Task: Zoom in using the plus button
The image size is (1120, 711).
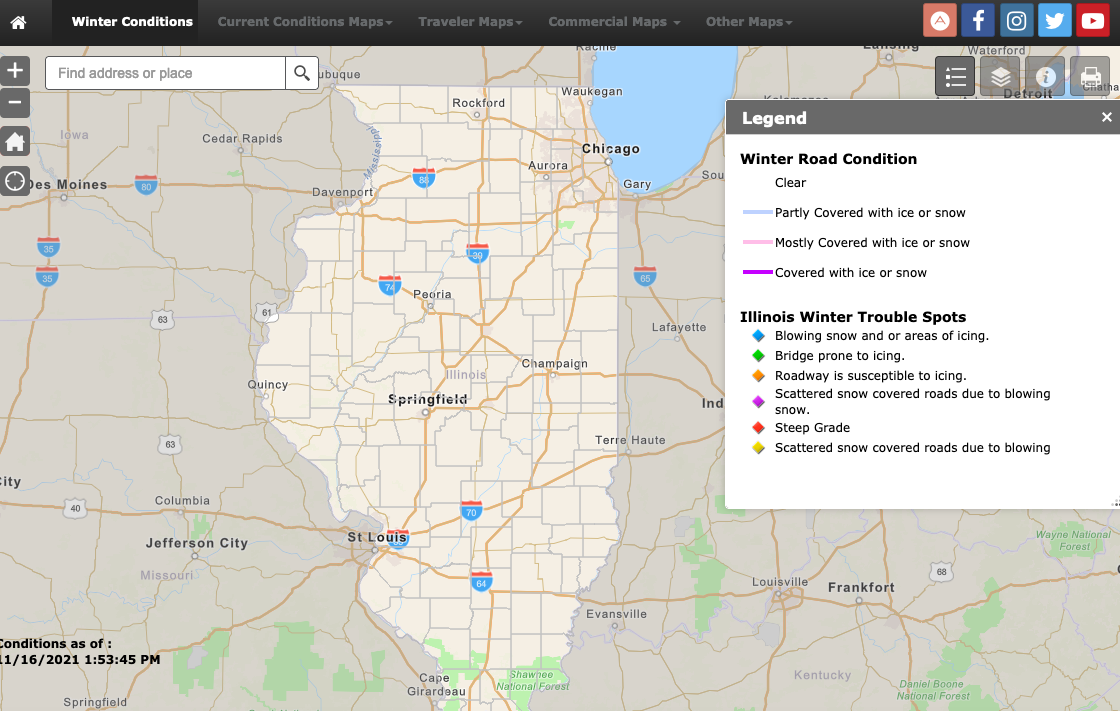Action: (15, 70)
